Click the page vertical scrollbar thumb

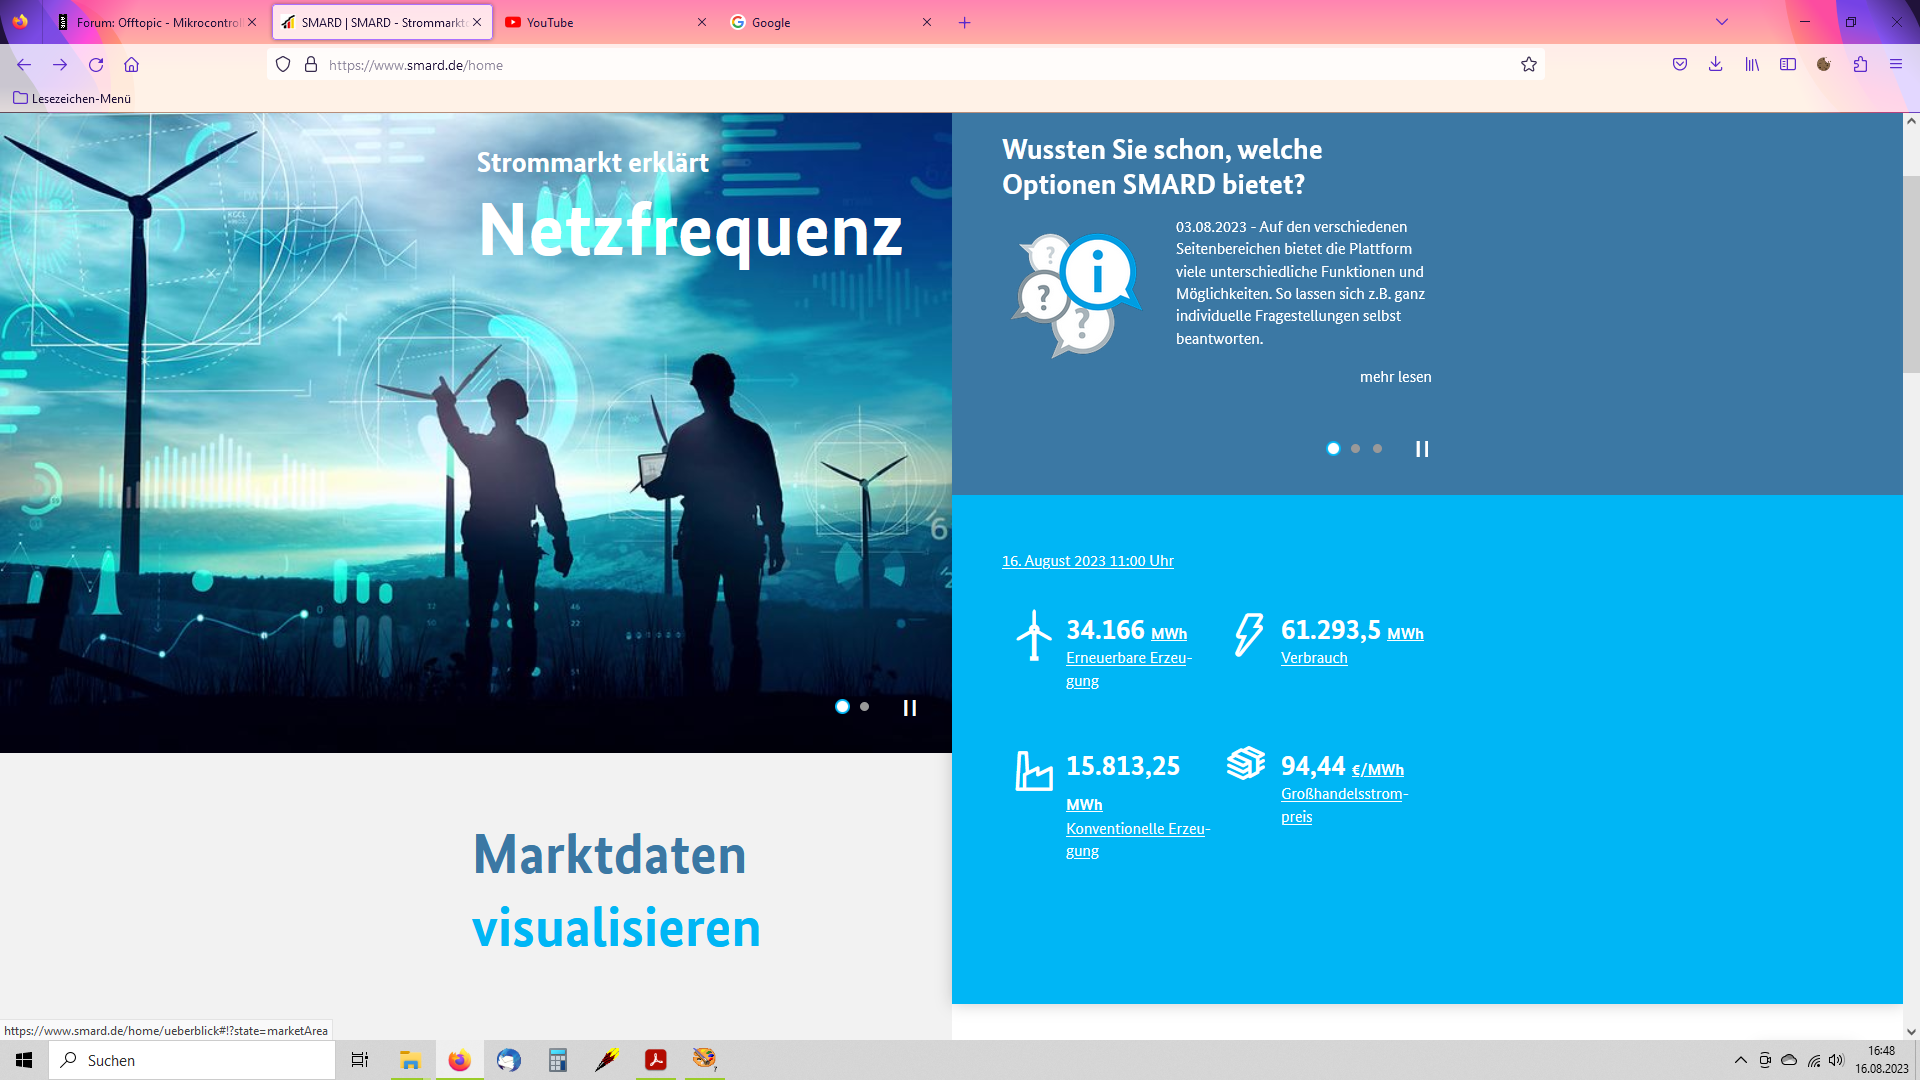[1911, 275]
